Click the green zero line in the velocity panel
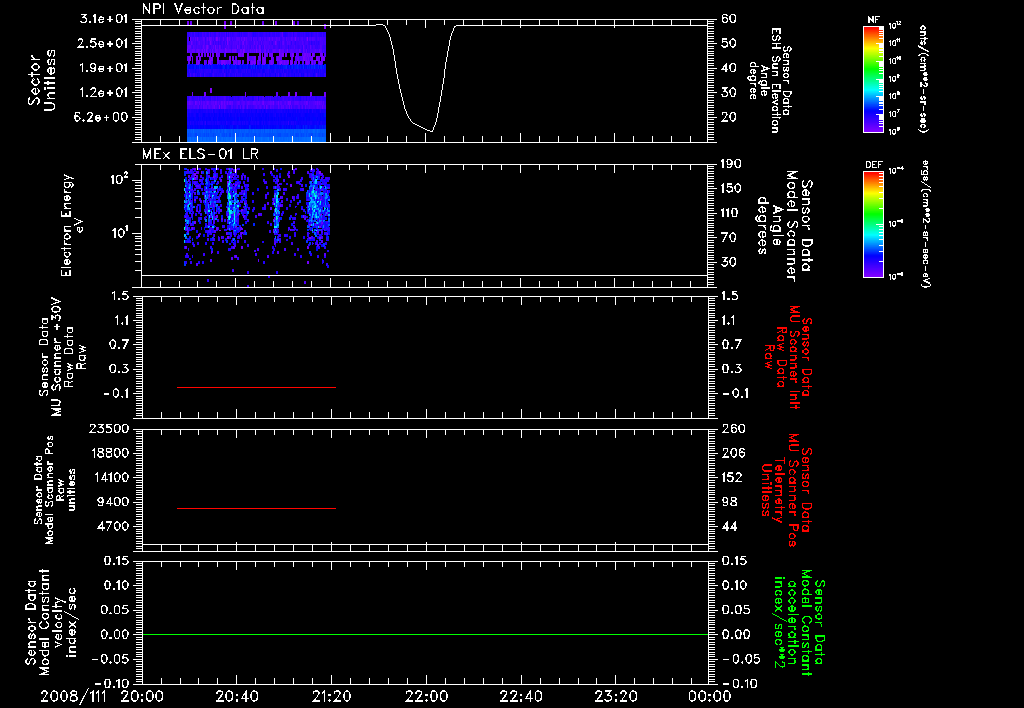 [425, 634]
